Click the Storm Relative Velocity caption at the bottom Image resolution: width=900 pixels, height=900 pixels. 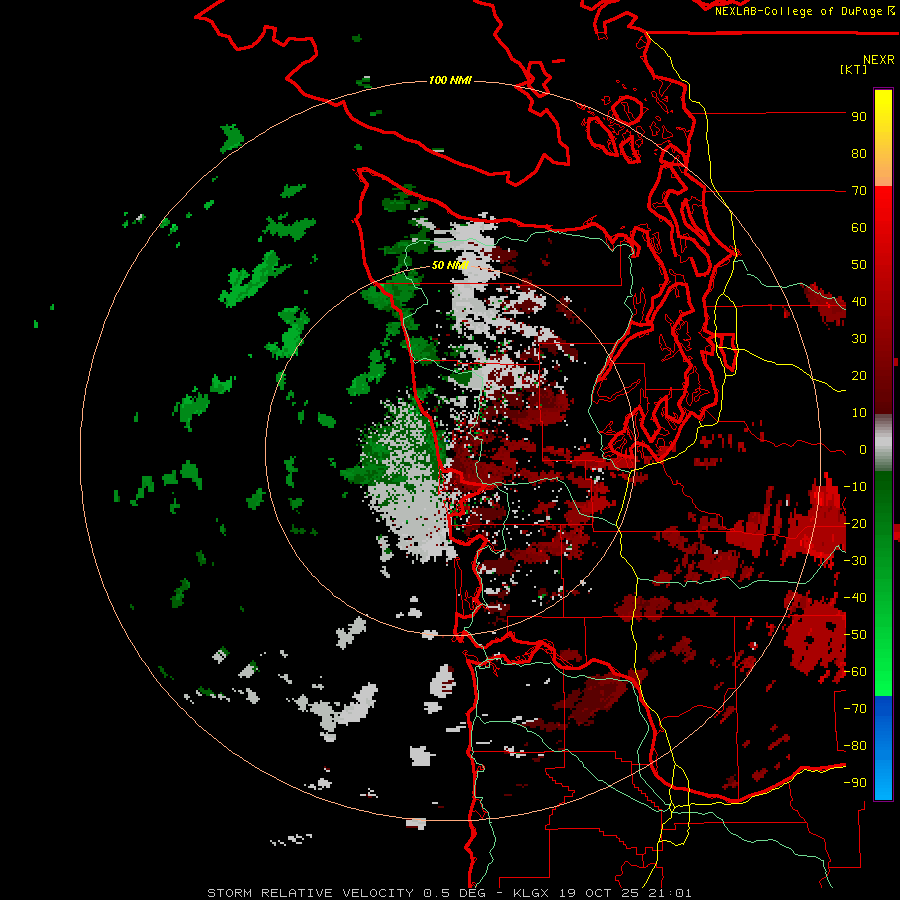(x=449, y=893)
